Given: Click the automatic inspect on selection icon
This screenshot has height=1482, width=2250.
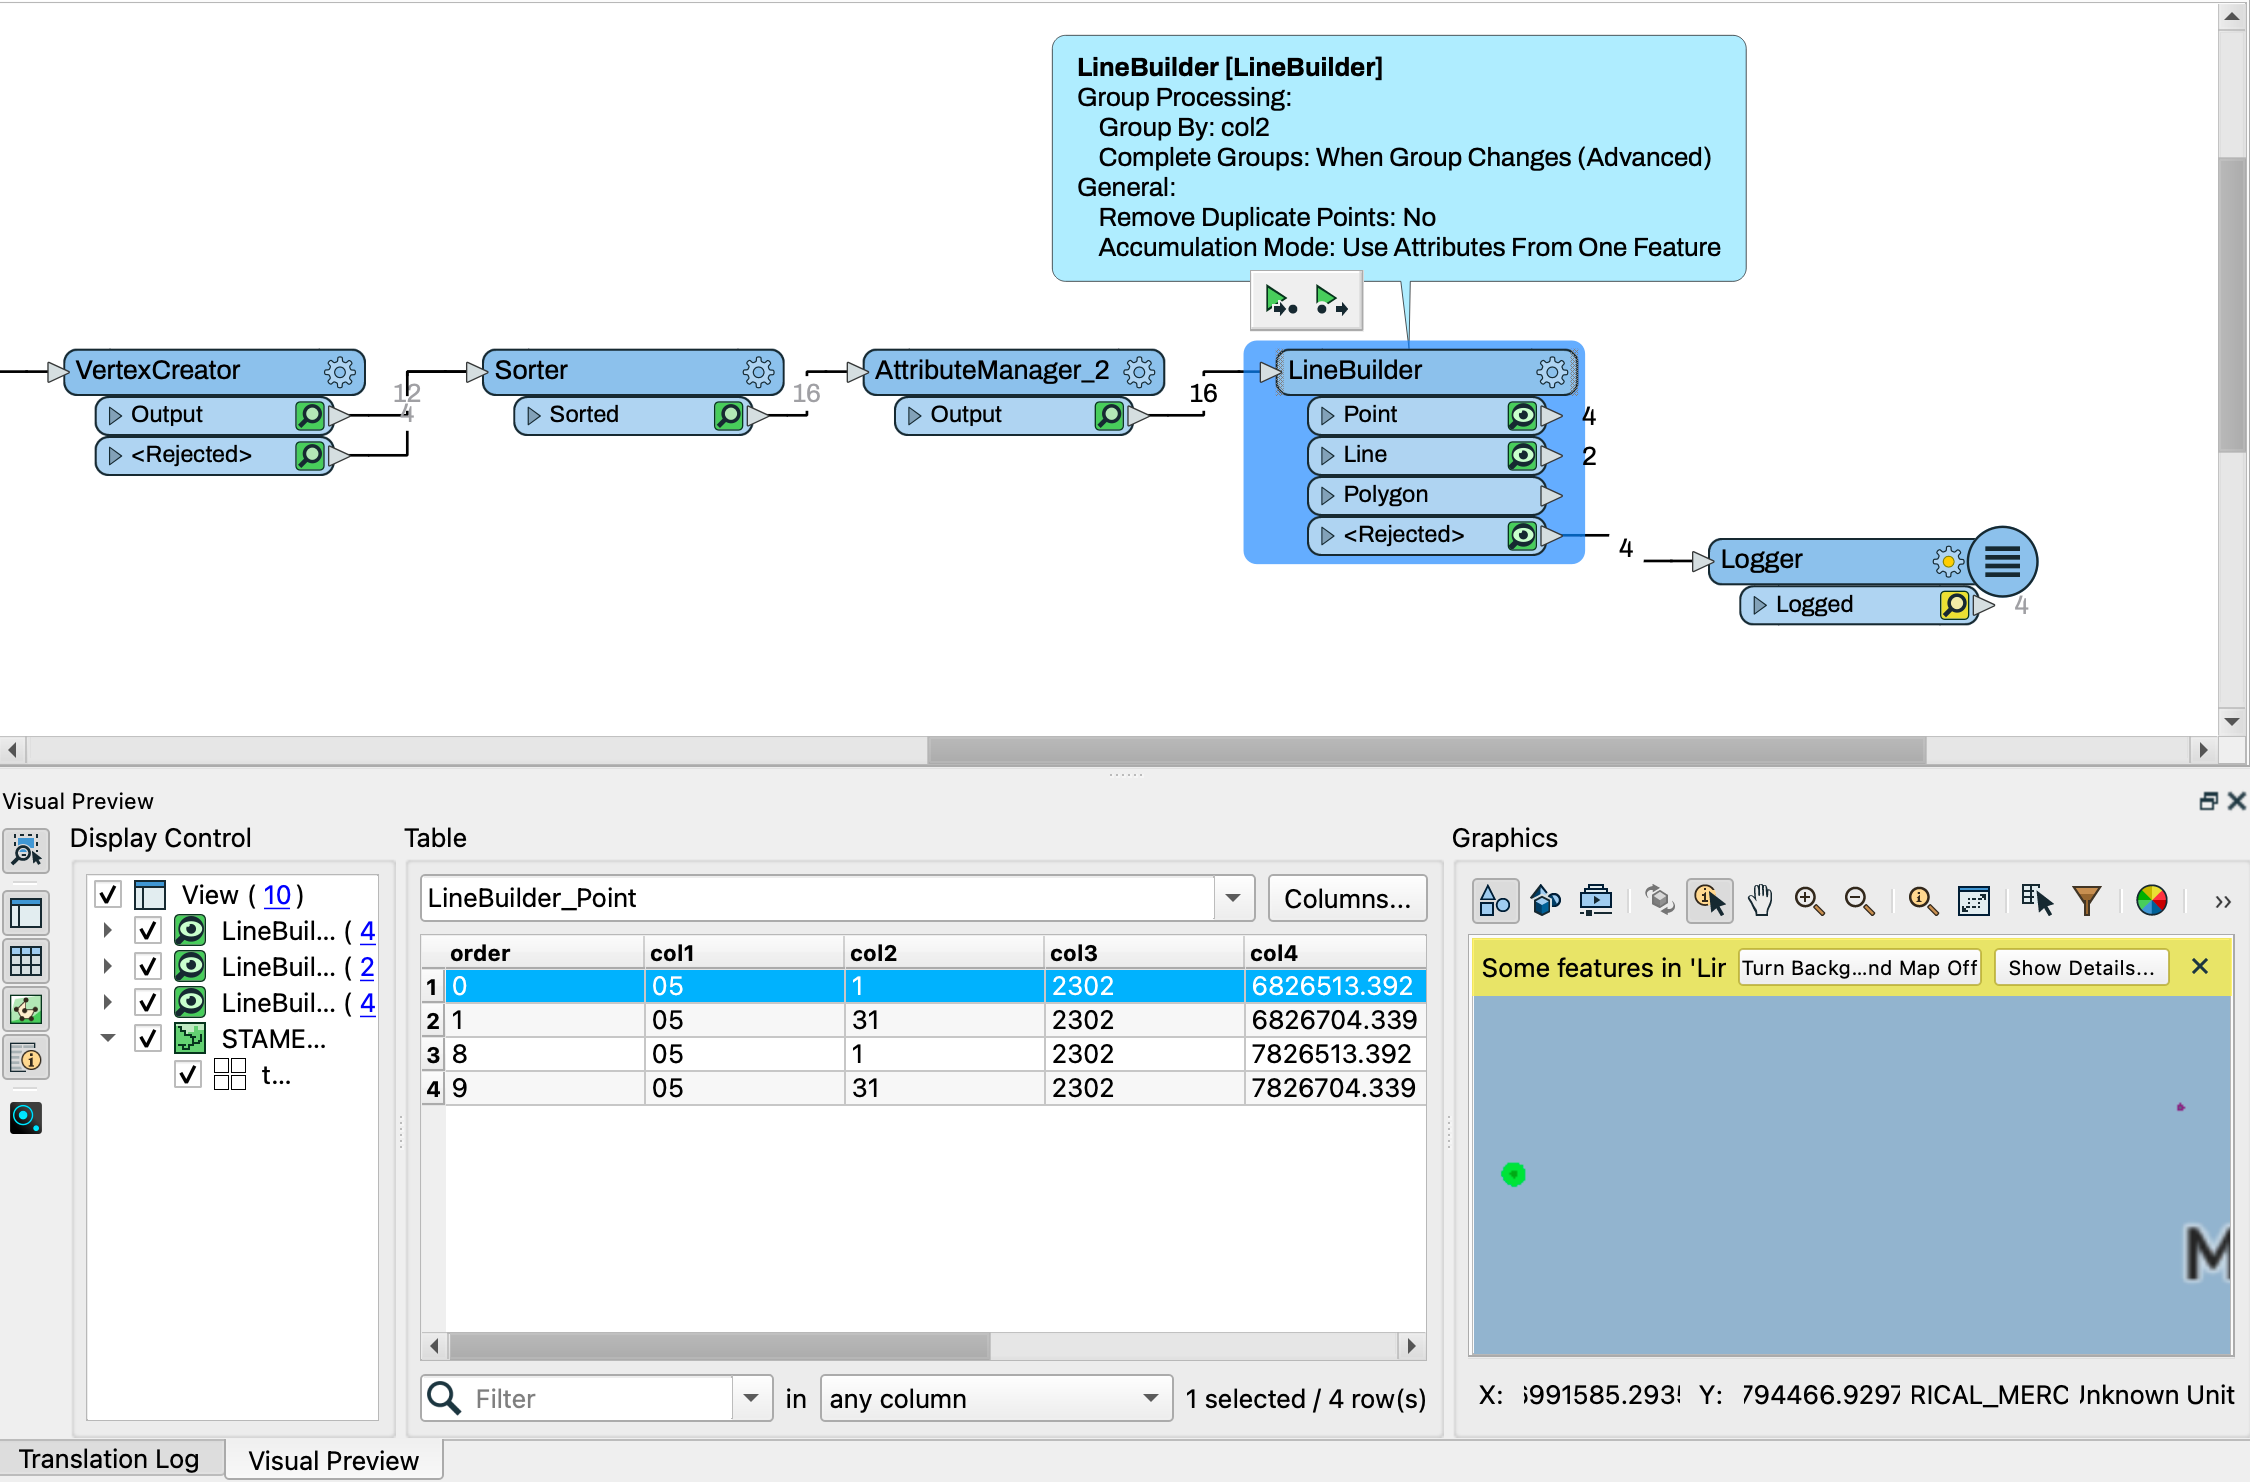Looking at the screenshot, I should click(x=26, y=851).
